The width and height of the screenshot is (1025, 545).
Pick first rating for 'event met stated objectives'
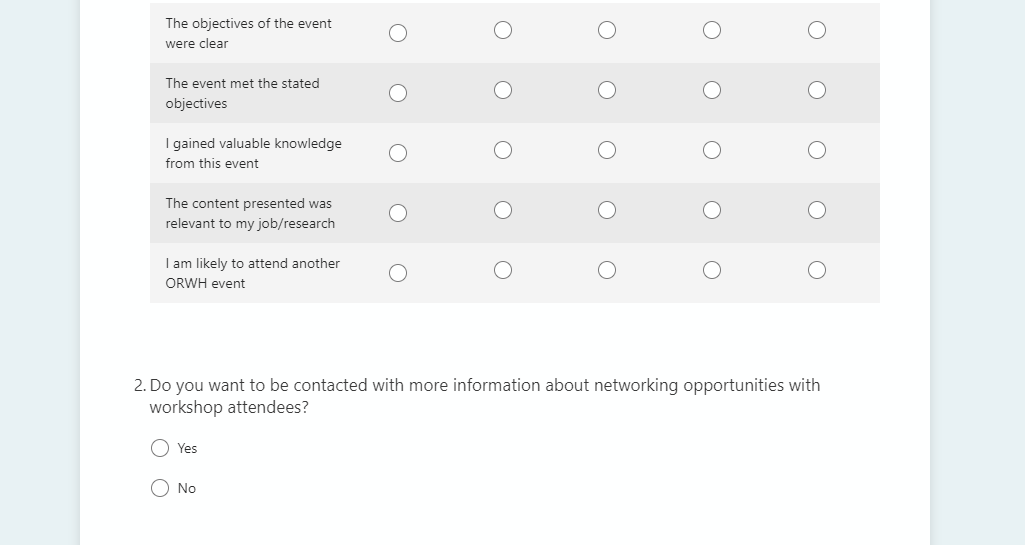click(398, 93)
